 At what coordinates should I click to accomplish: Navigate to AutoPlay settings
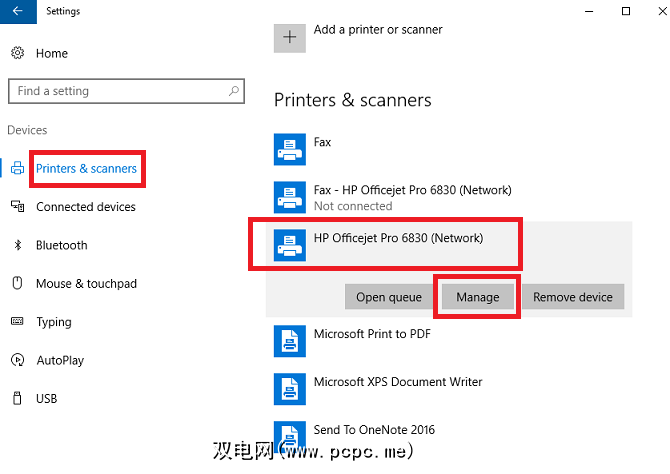click(60, 360)
